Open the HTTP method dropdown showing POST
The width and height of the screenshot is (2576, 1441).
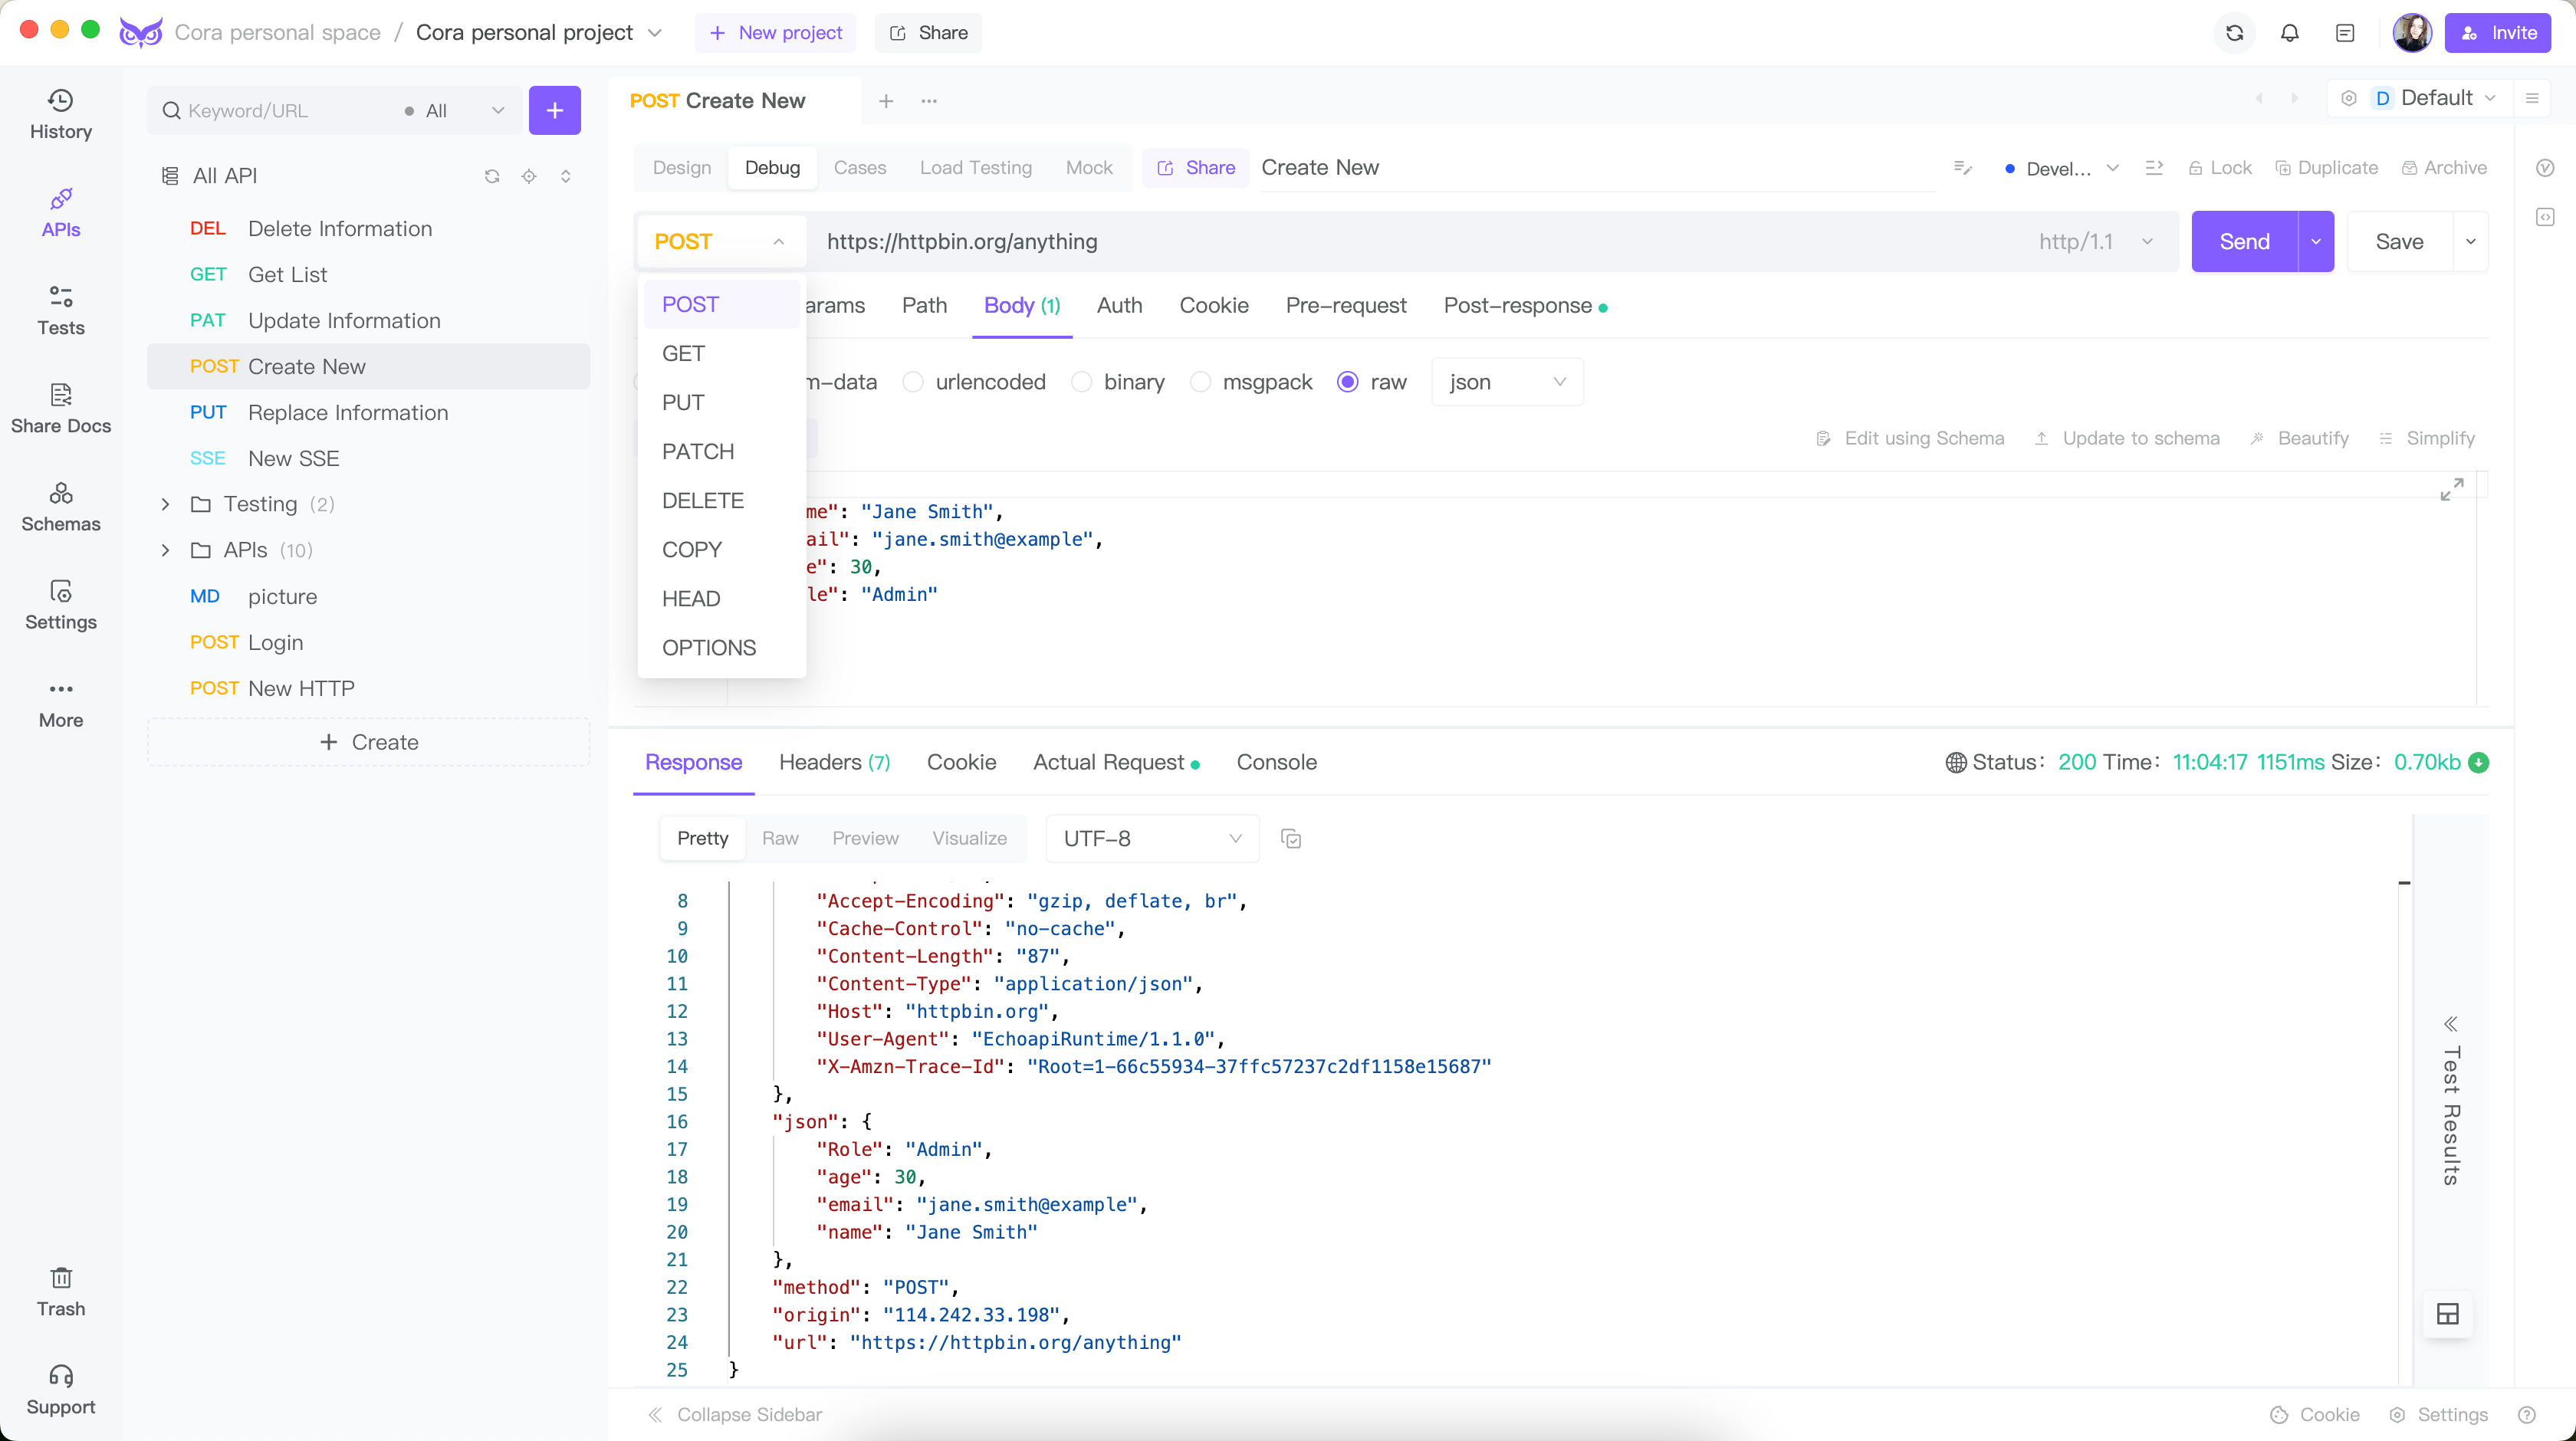pos(720,241)
